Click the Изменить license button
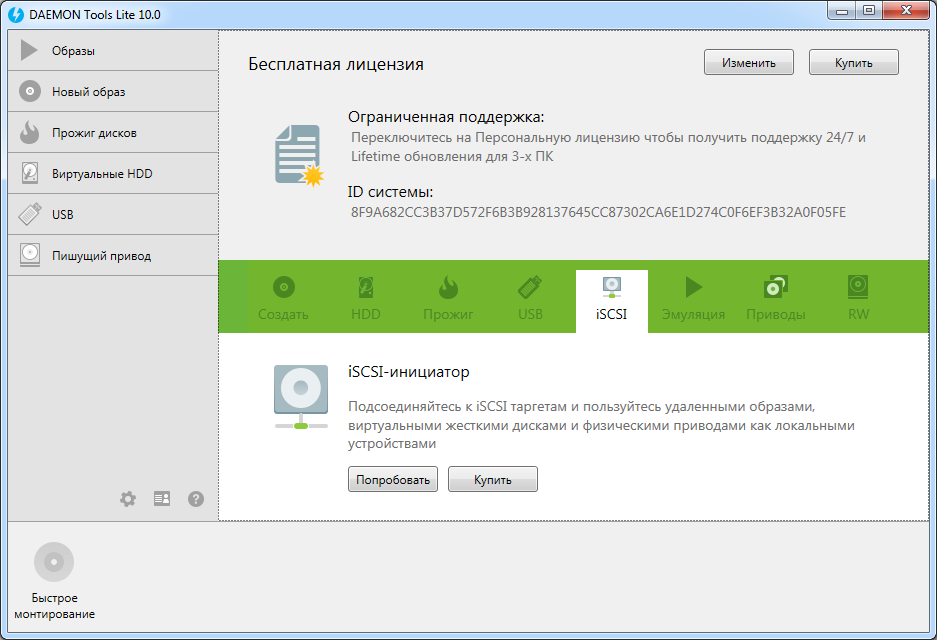The height and width of the screenshot is (640, 937). (x=749, y=63)
